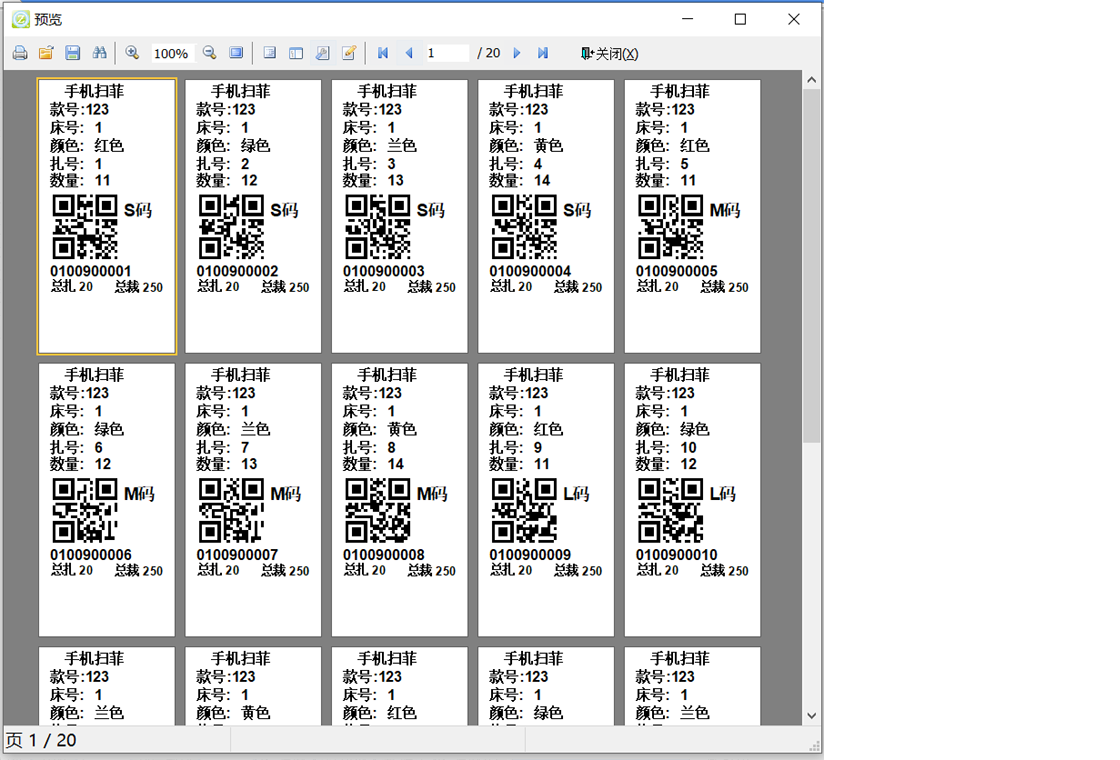Jump to the last page
This screenshot has height=760, width=1120.
[x=543, y=53]
